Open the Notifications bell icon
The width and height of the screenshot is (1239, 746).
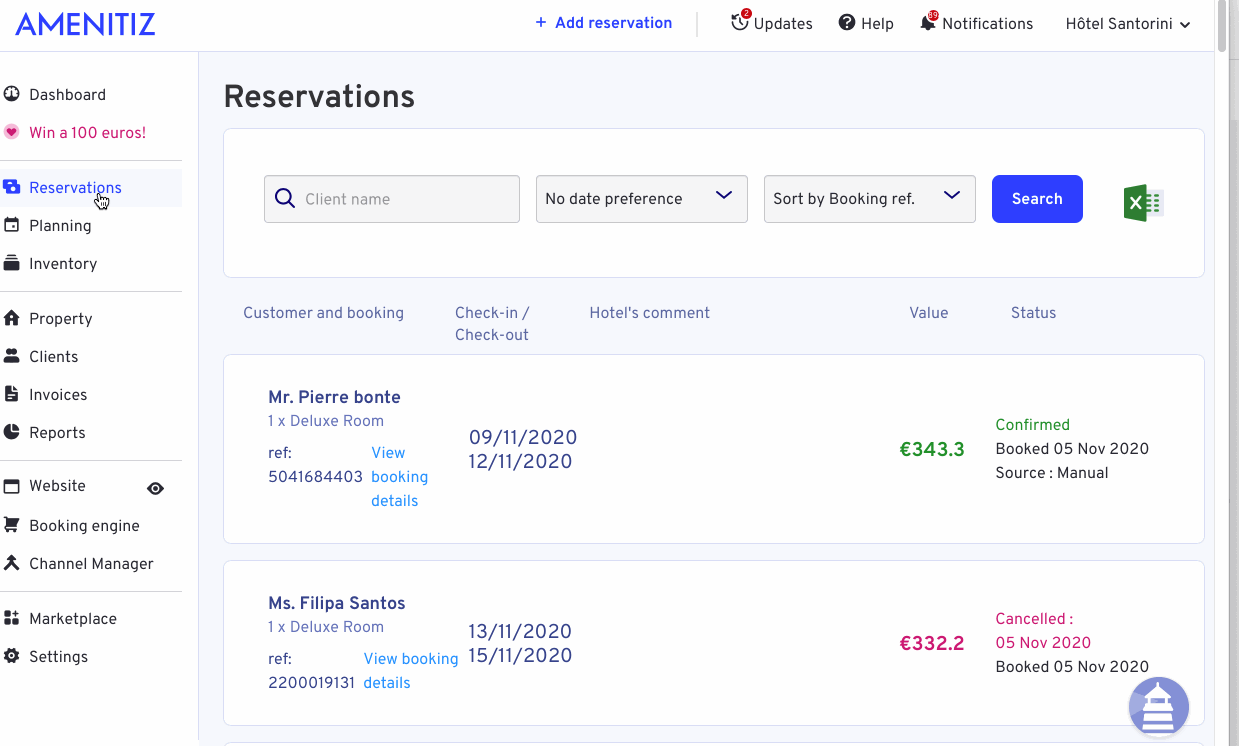click(929, 22)
